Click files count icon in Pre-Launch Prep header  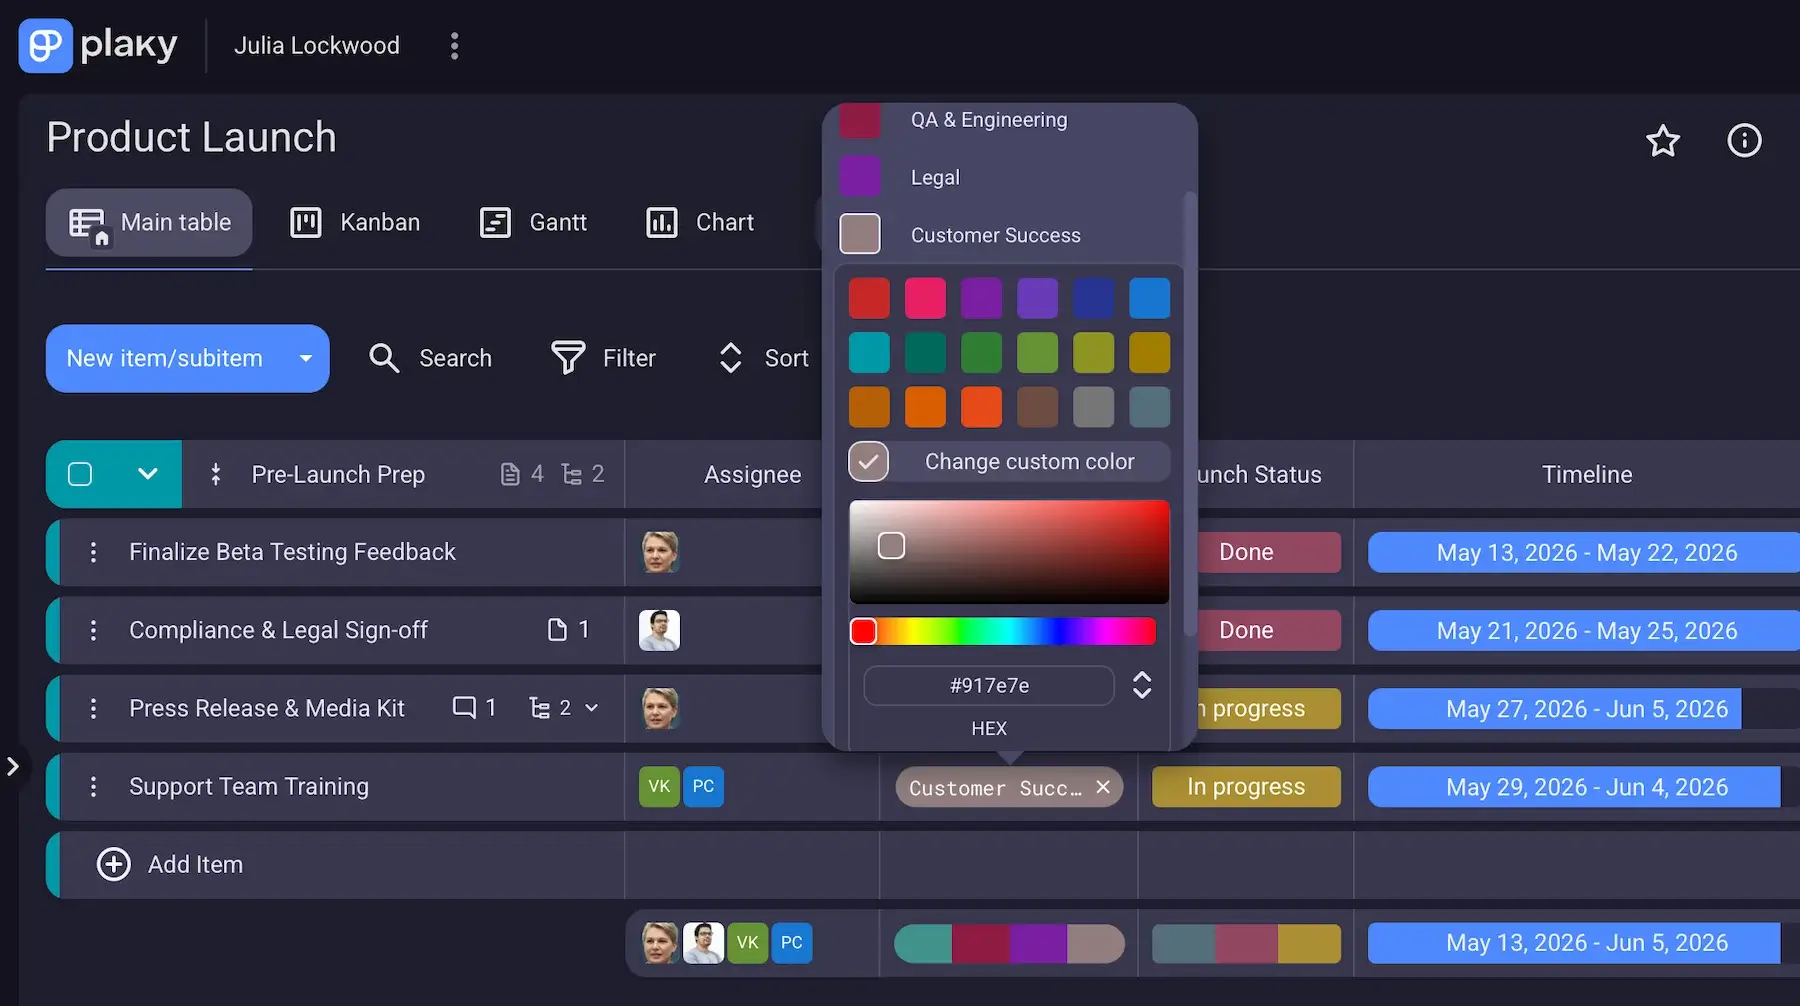click(x=510, y=474)
